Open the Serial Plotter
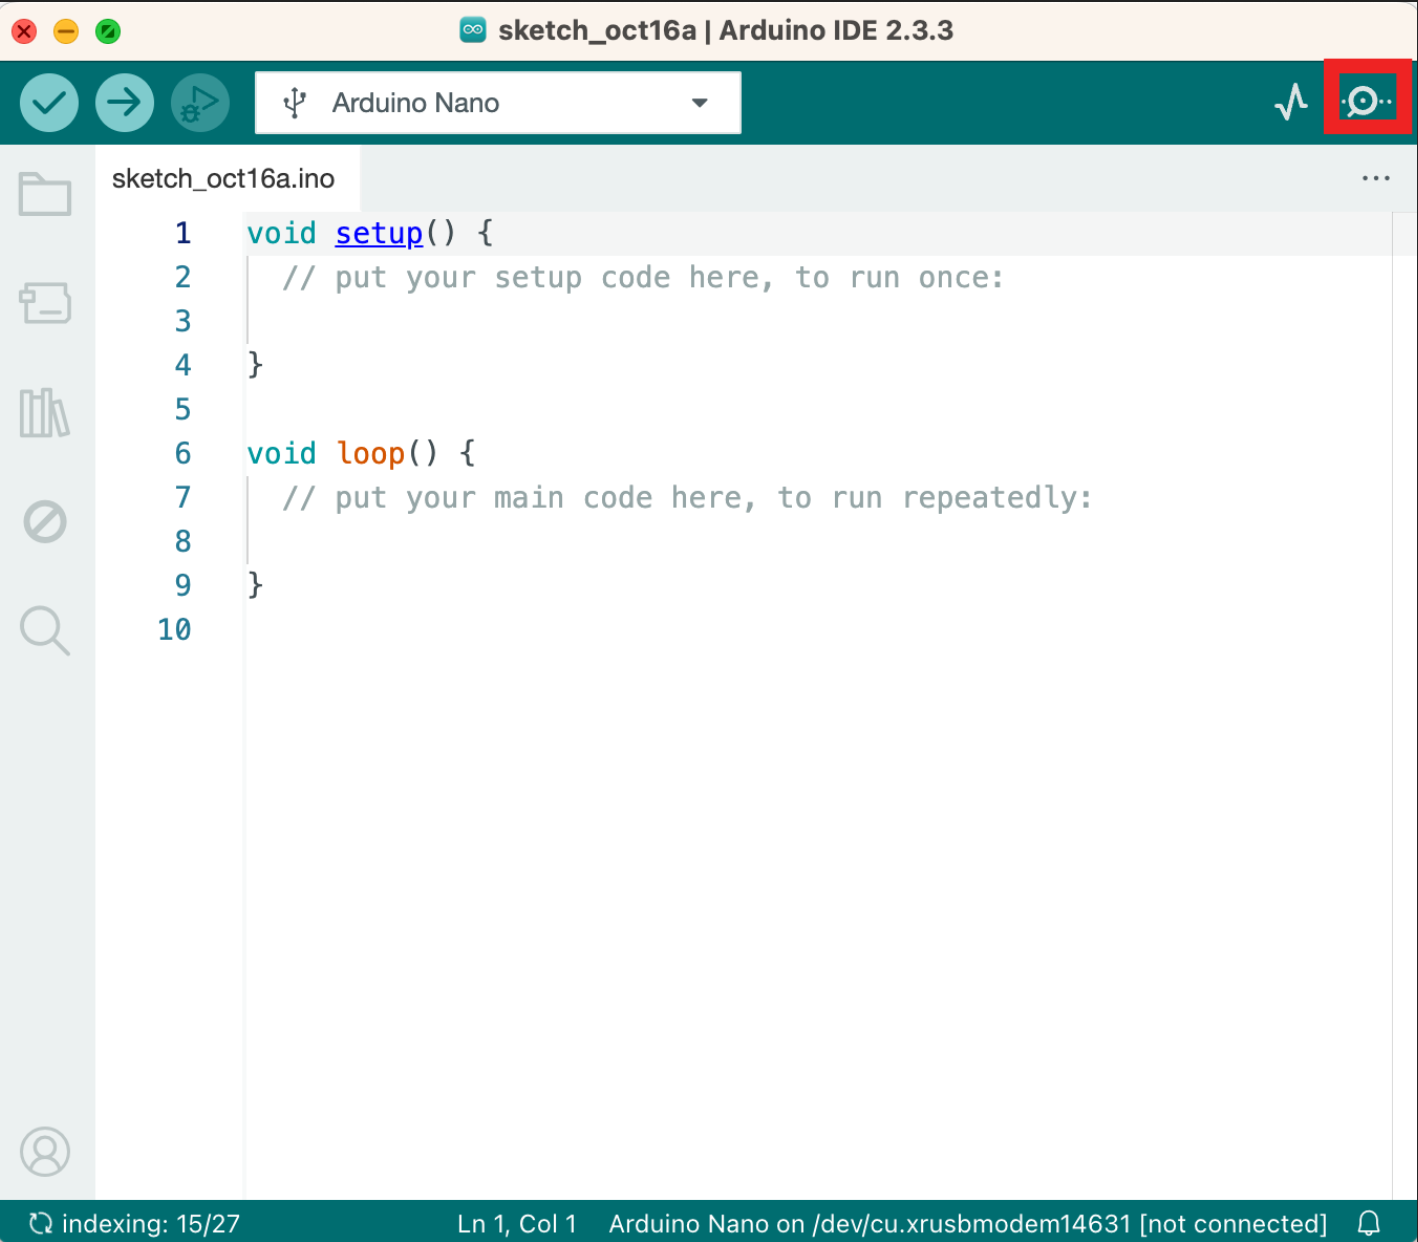1418x1242 pixels. coord(1291,102)
